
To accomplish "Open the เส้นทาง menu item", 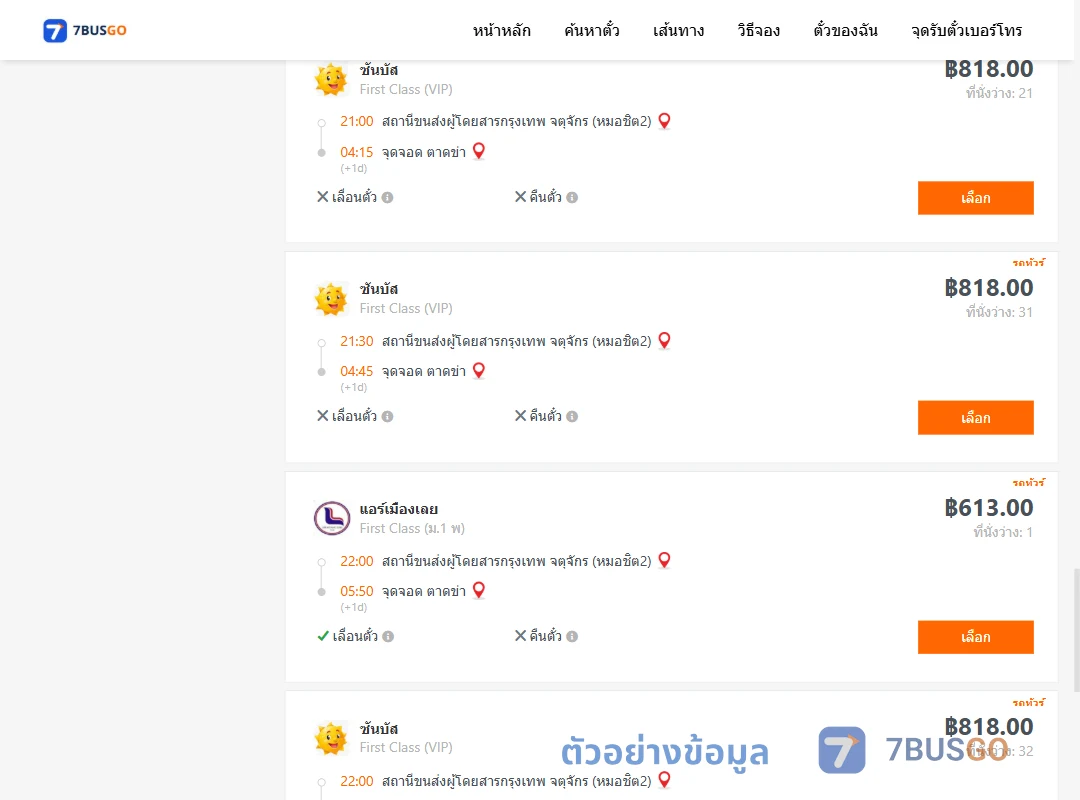I will coord(678,30).
